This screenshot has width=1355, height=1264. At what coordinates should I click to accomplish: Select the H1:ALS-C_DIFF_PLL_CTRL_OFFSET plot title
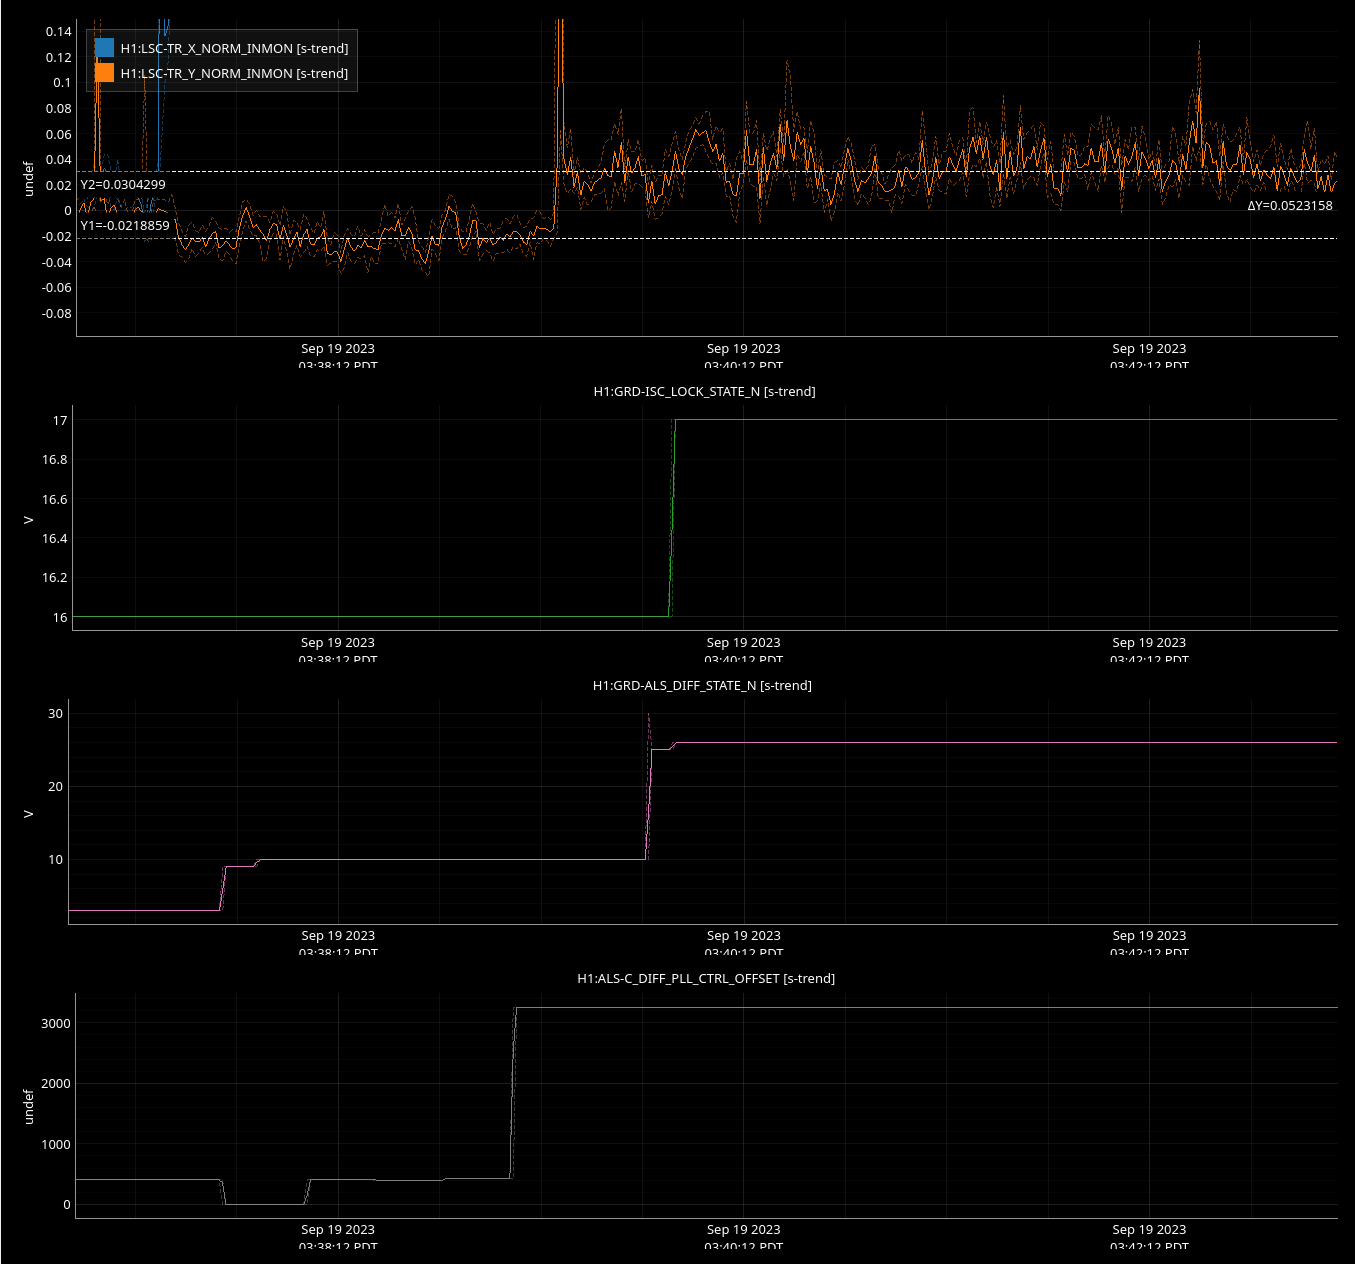coord(706,978)
